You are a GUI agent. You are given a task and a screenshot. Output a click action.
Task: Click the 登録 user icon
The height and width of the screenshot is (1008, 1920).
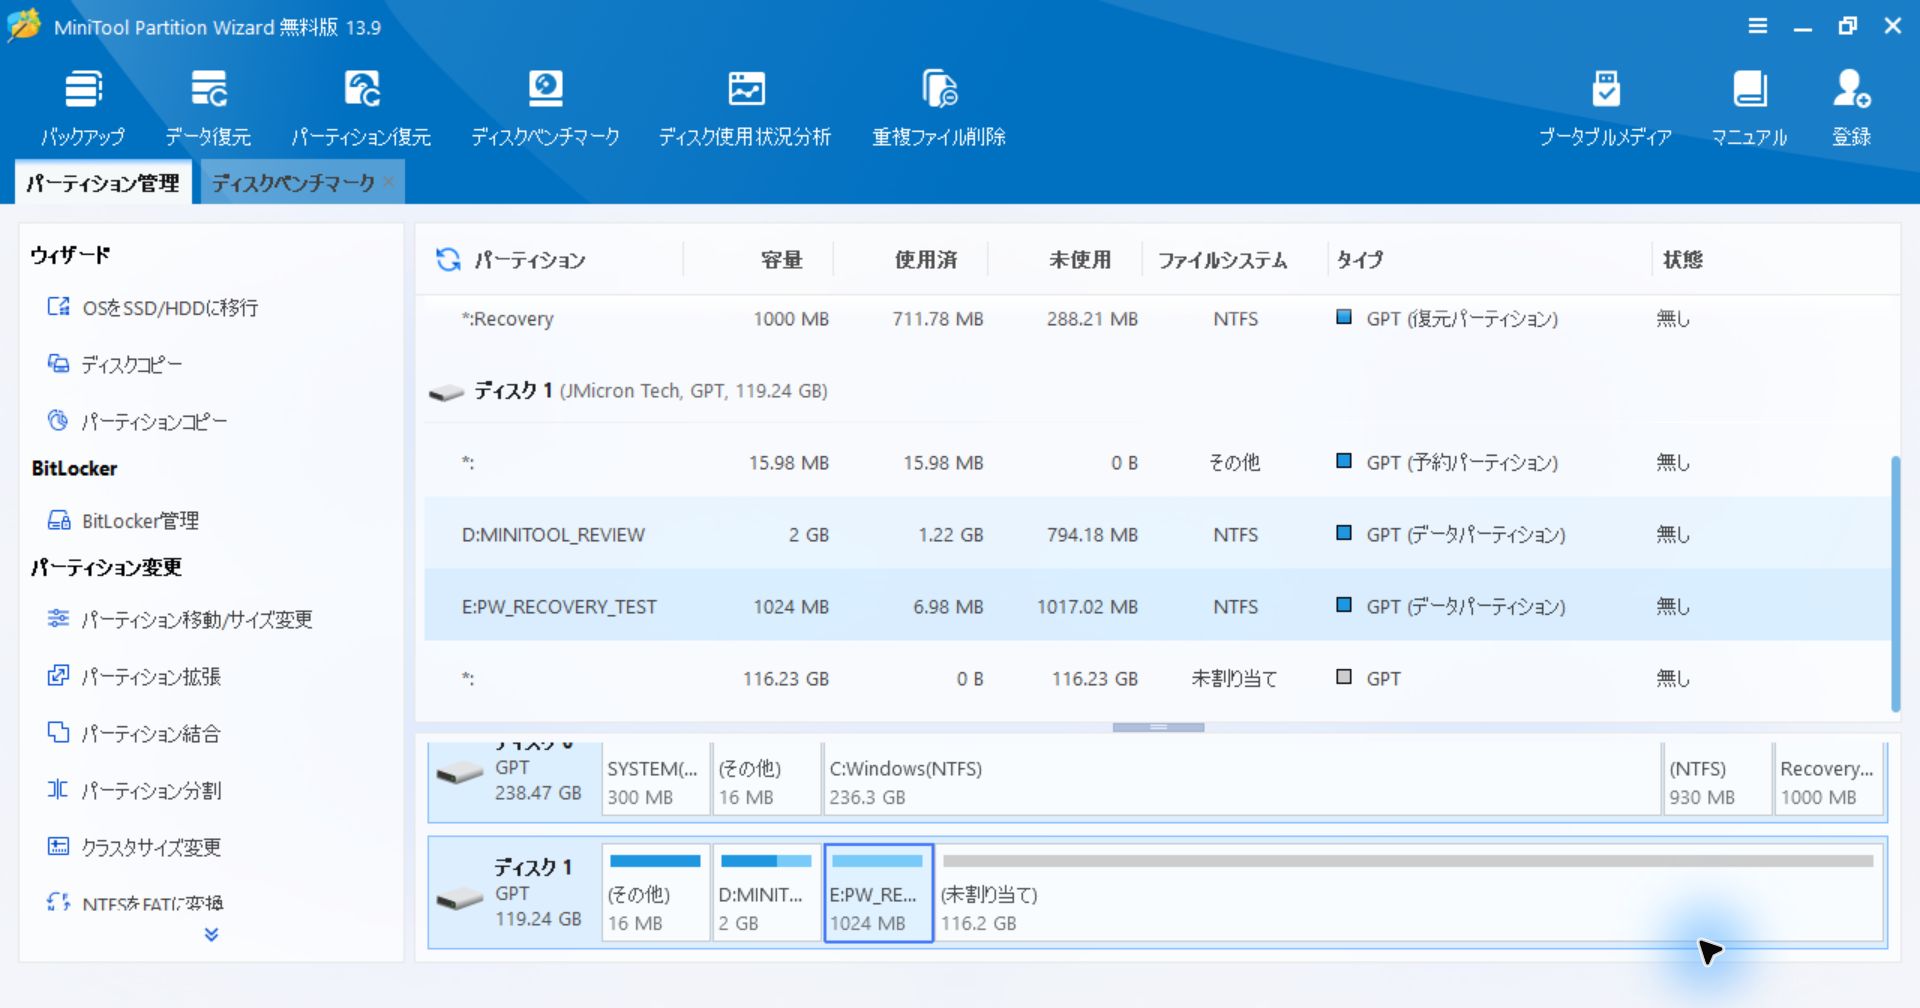tap(1851, 108)
